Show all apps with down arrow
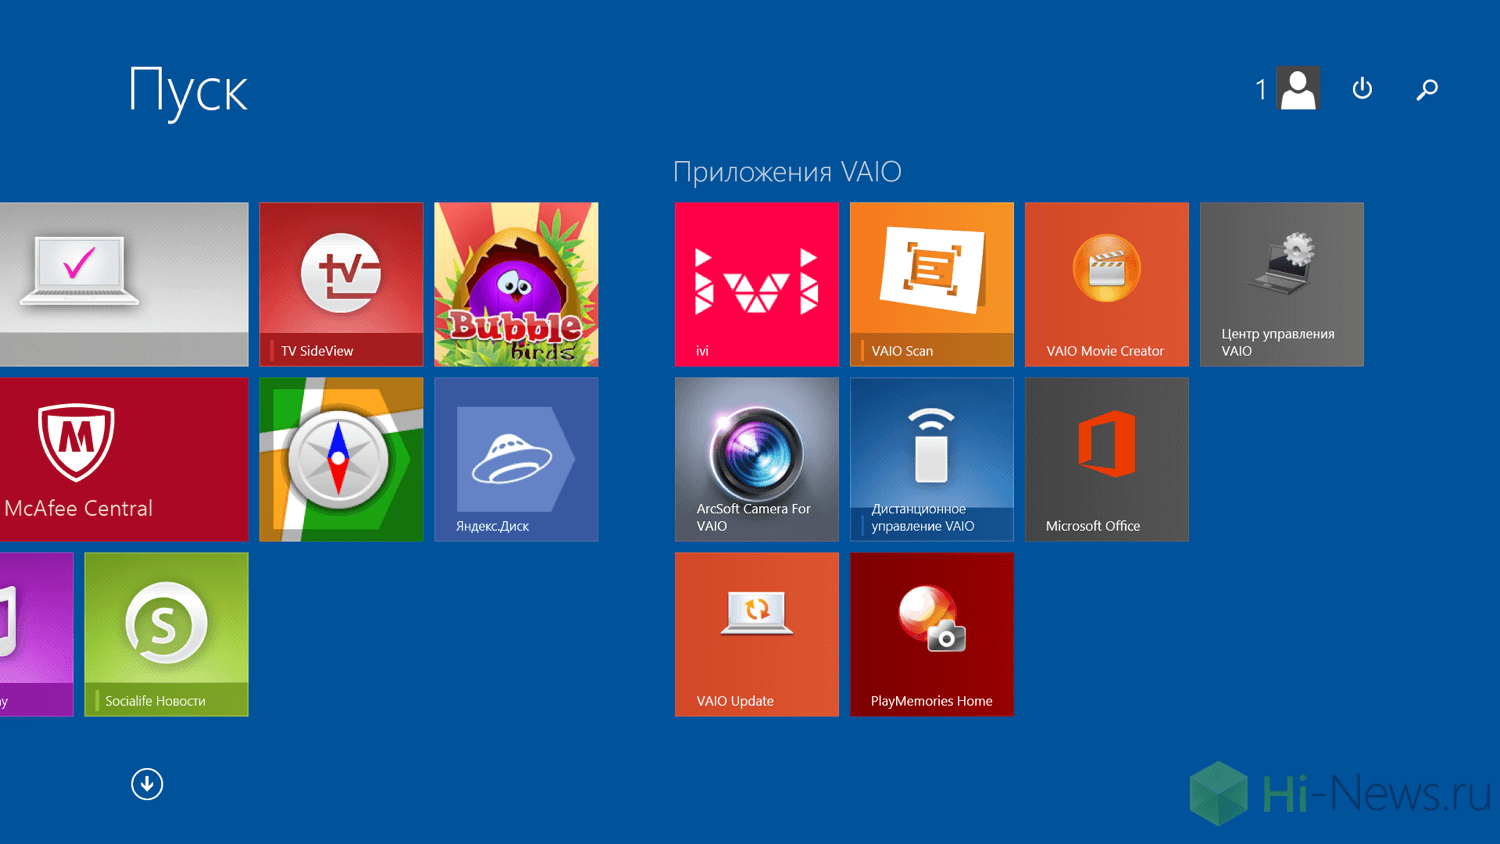 tap(147, 784)
